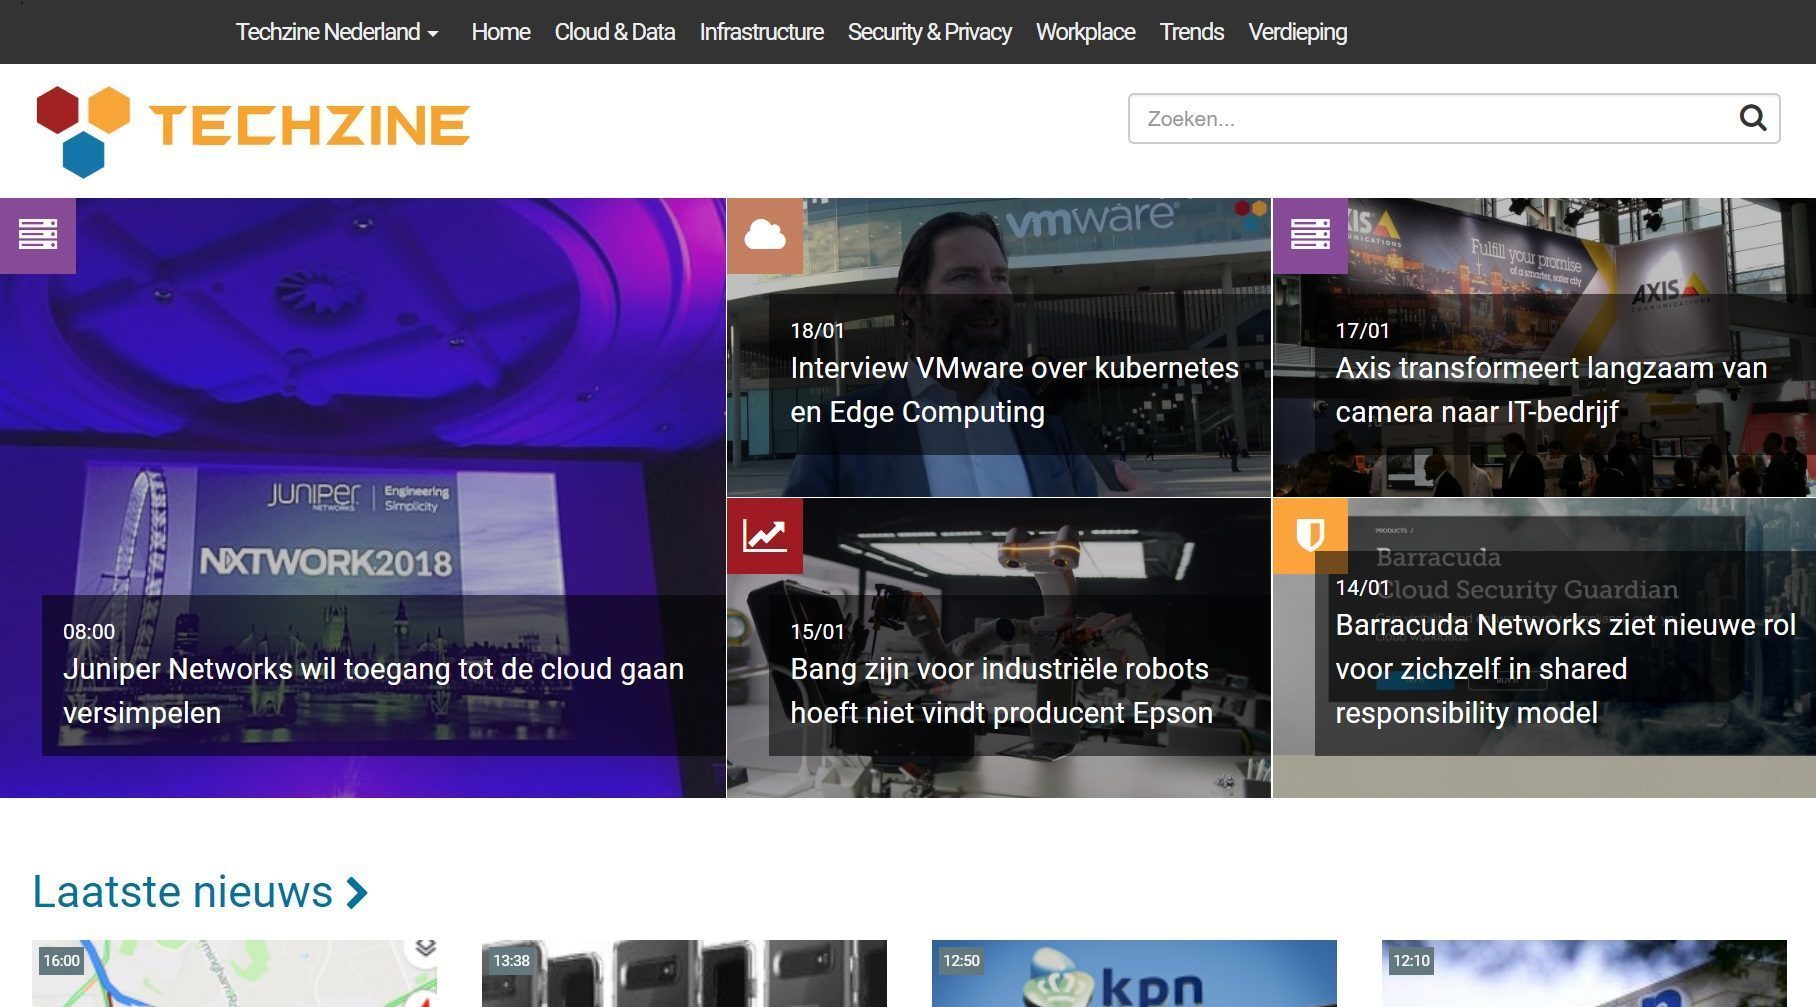
Task: Click the TECHZINE wordmark text
Action: coord(310,126)
